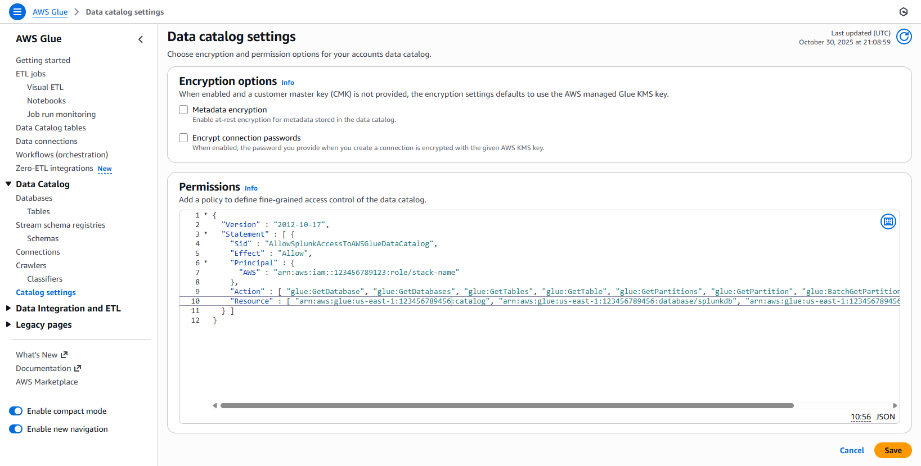Image resolution: width=921 pixels, height=466 pixels.
Task: Enable Metadata encryption checkbox
Action: pyautogui.click(x=183, y=109)
